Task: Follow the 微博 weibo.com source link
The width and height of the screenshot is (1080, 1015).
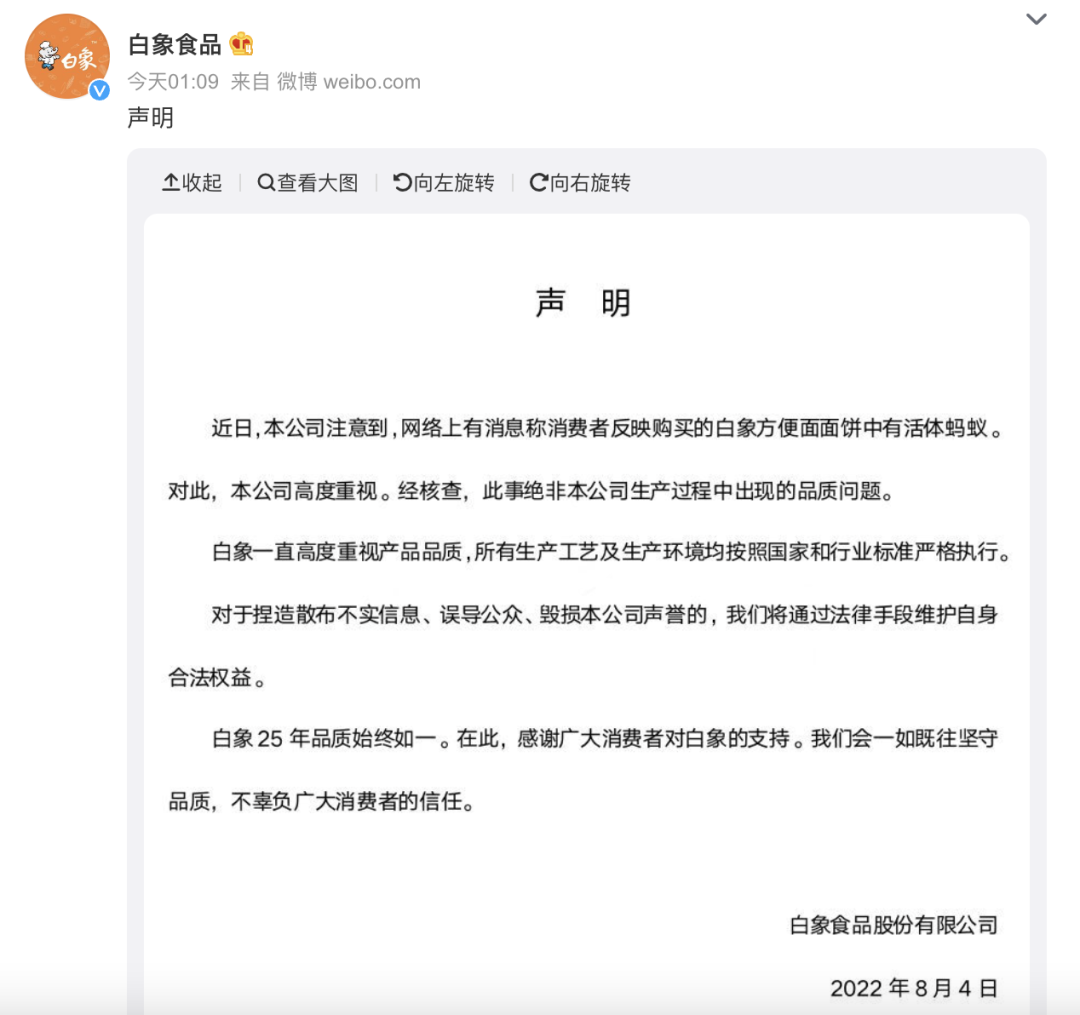Action: [349, 82]
